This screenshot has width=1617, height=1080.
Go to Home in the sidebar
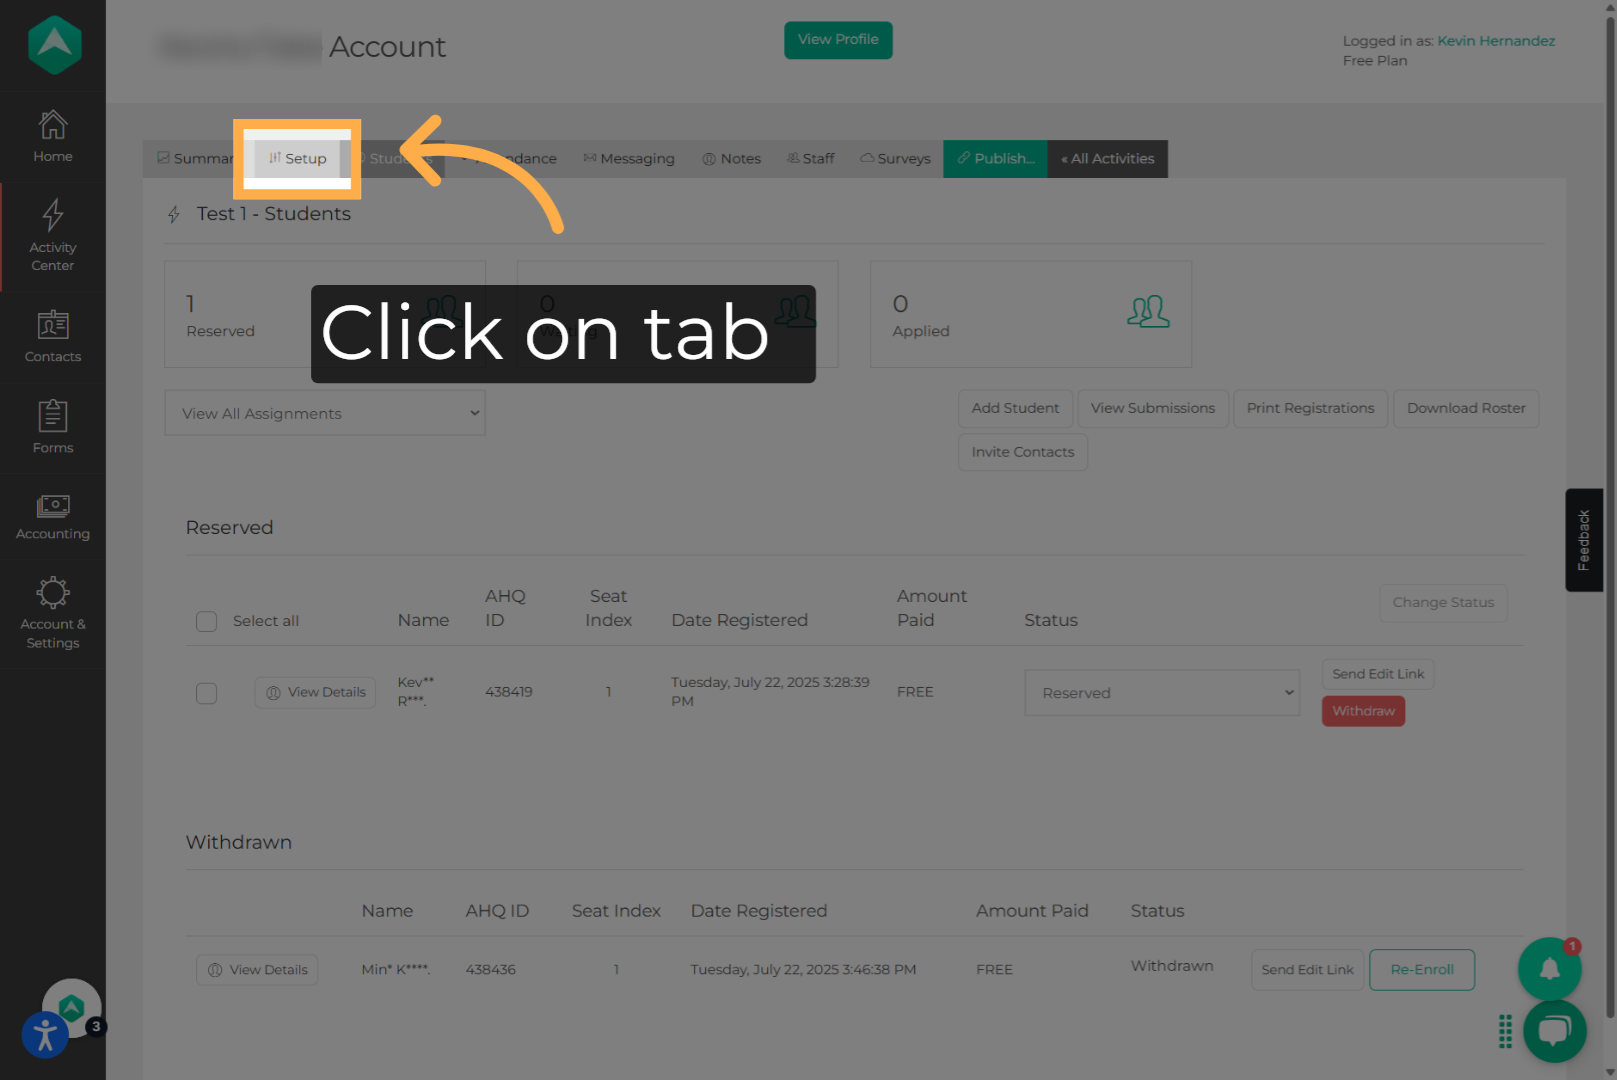tap(53, 136)
